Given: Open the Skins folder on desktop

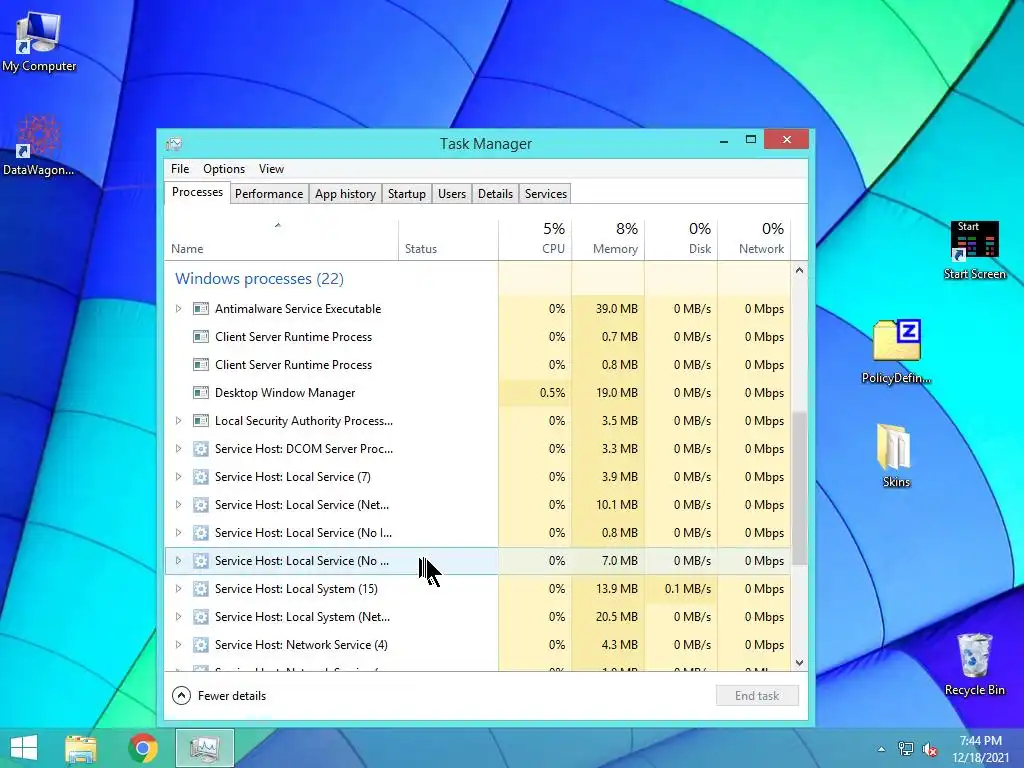Looking at the screenshot, I should click(x=896, y=455).
